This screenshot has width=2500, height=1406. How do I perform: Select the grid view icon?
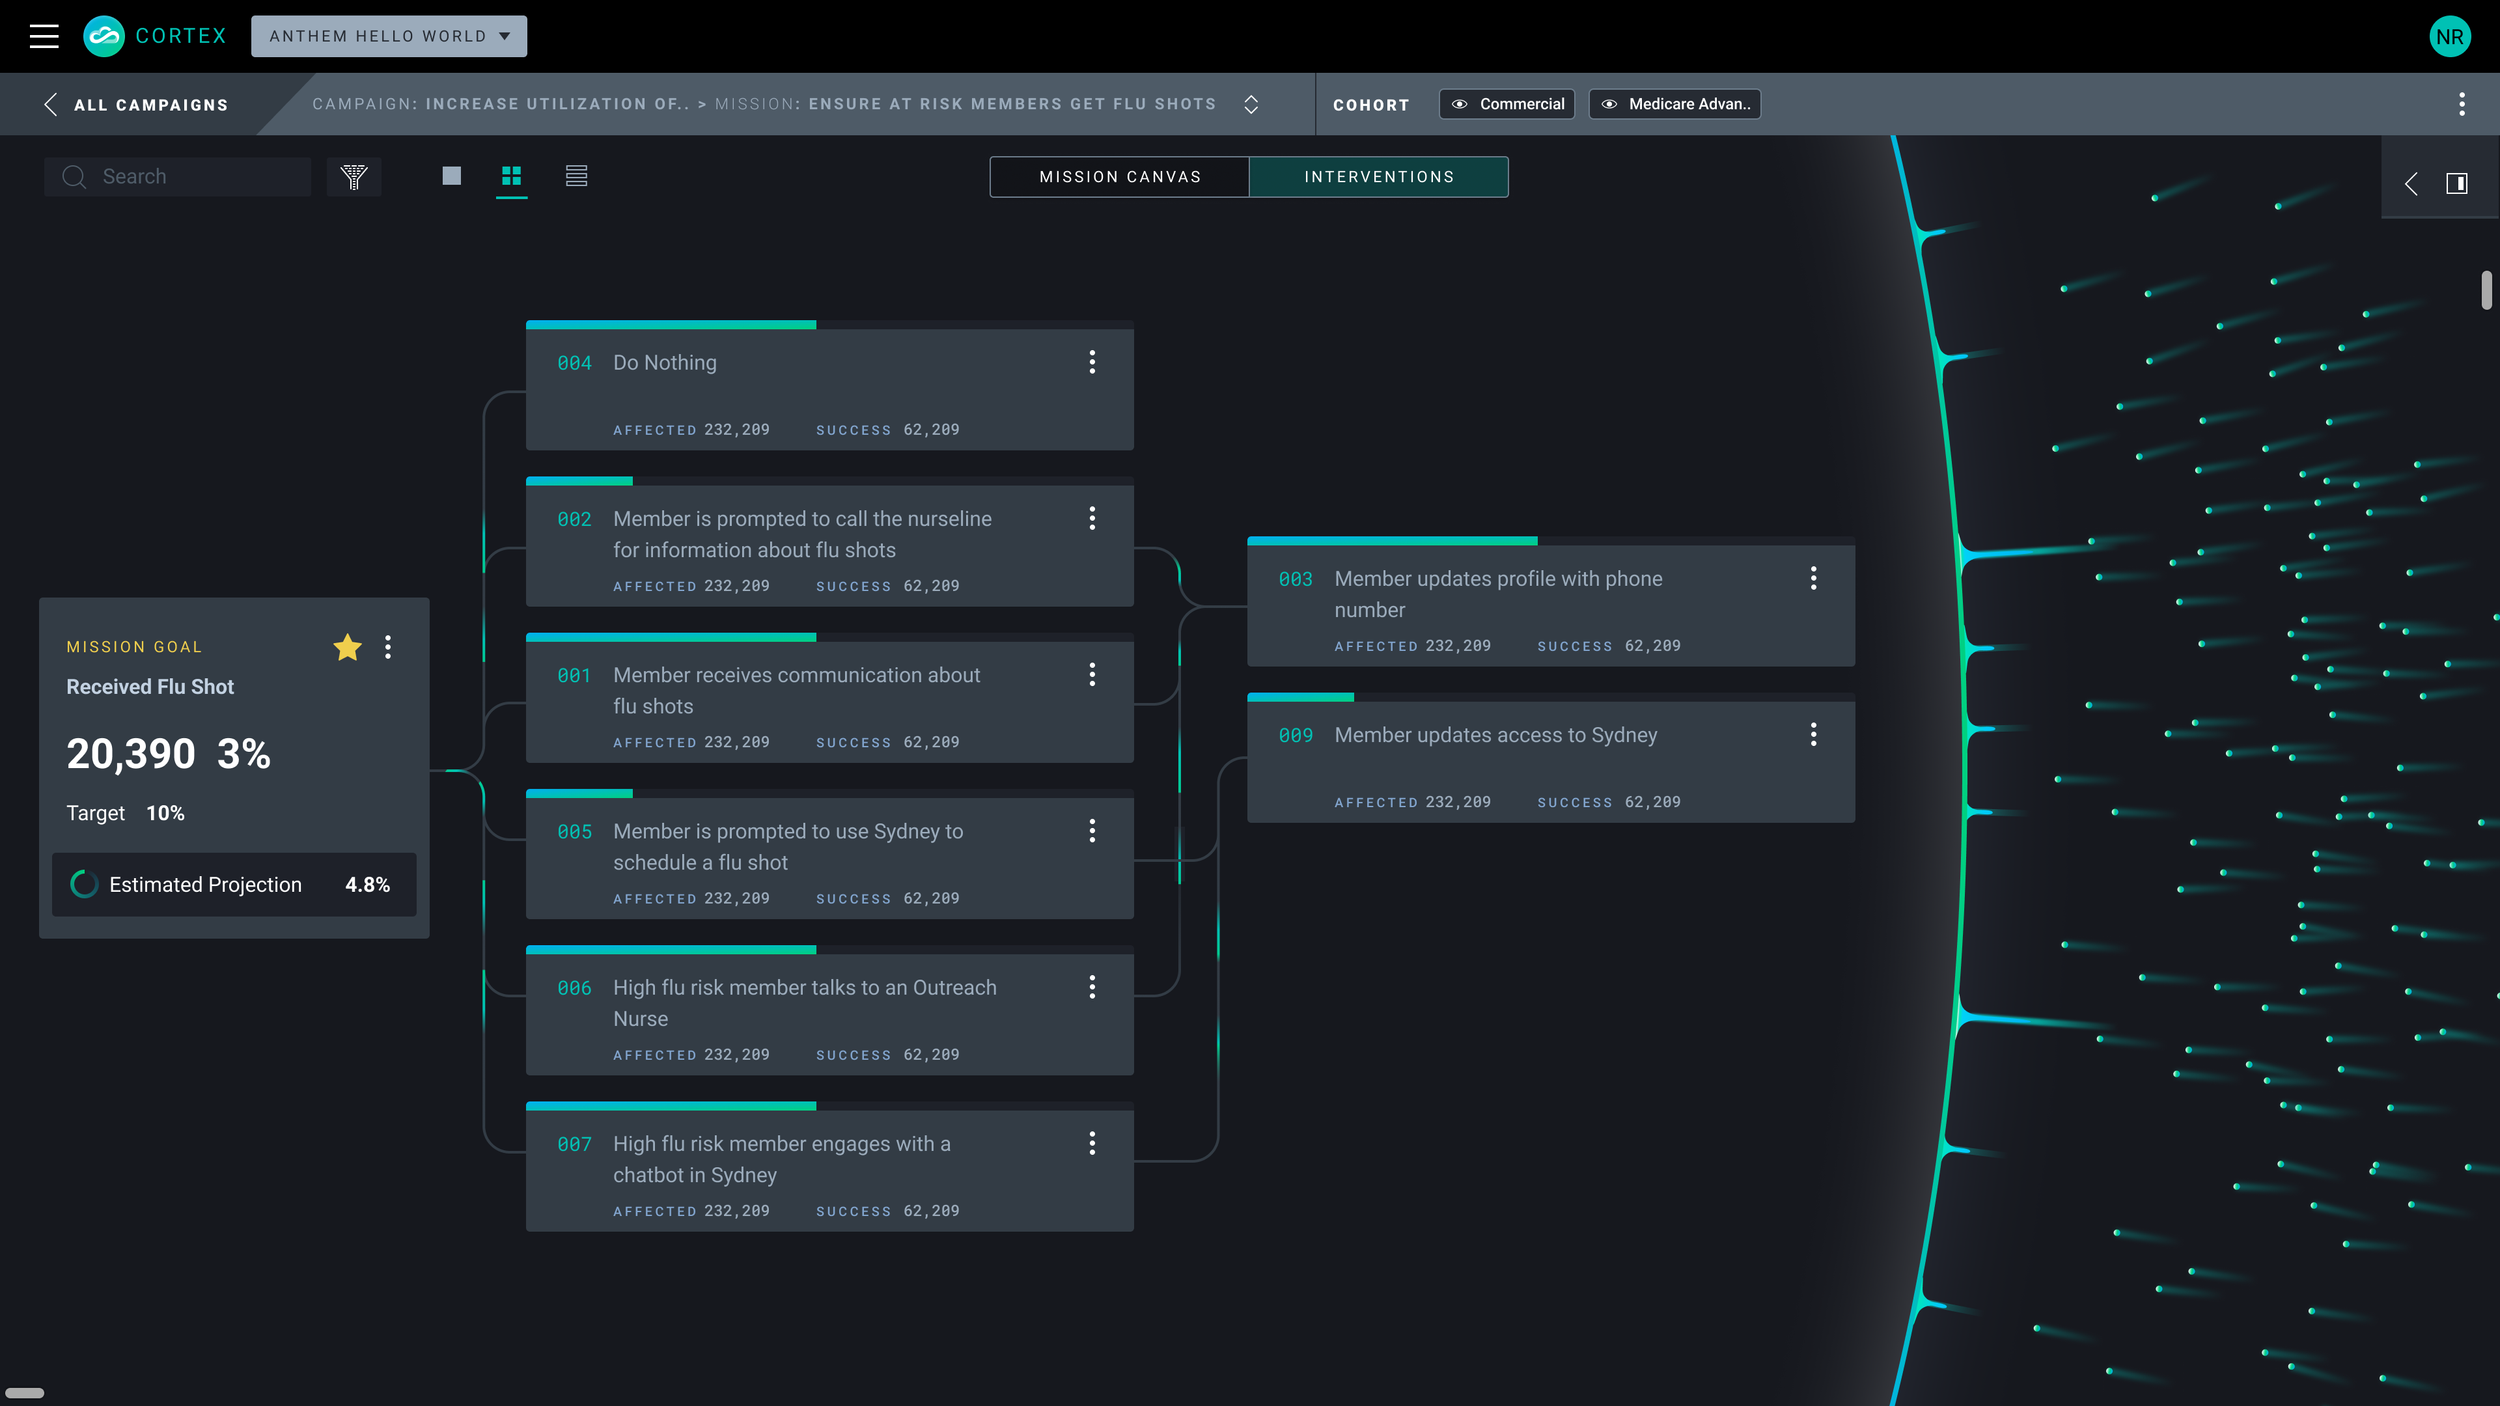(x=511, y=176)
